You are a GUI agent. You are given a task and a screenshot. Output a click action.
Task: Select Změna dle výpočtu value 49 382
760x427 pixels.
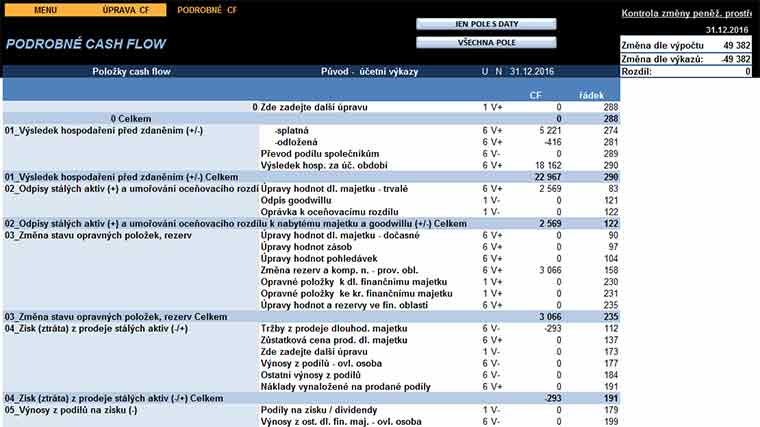click(x=737, y=46)
